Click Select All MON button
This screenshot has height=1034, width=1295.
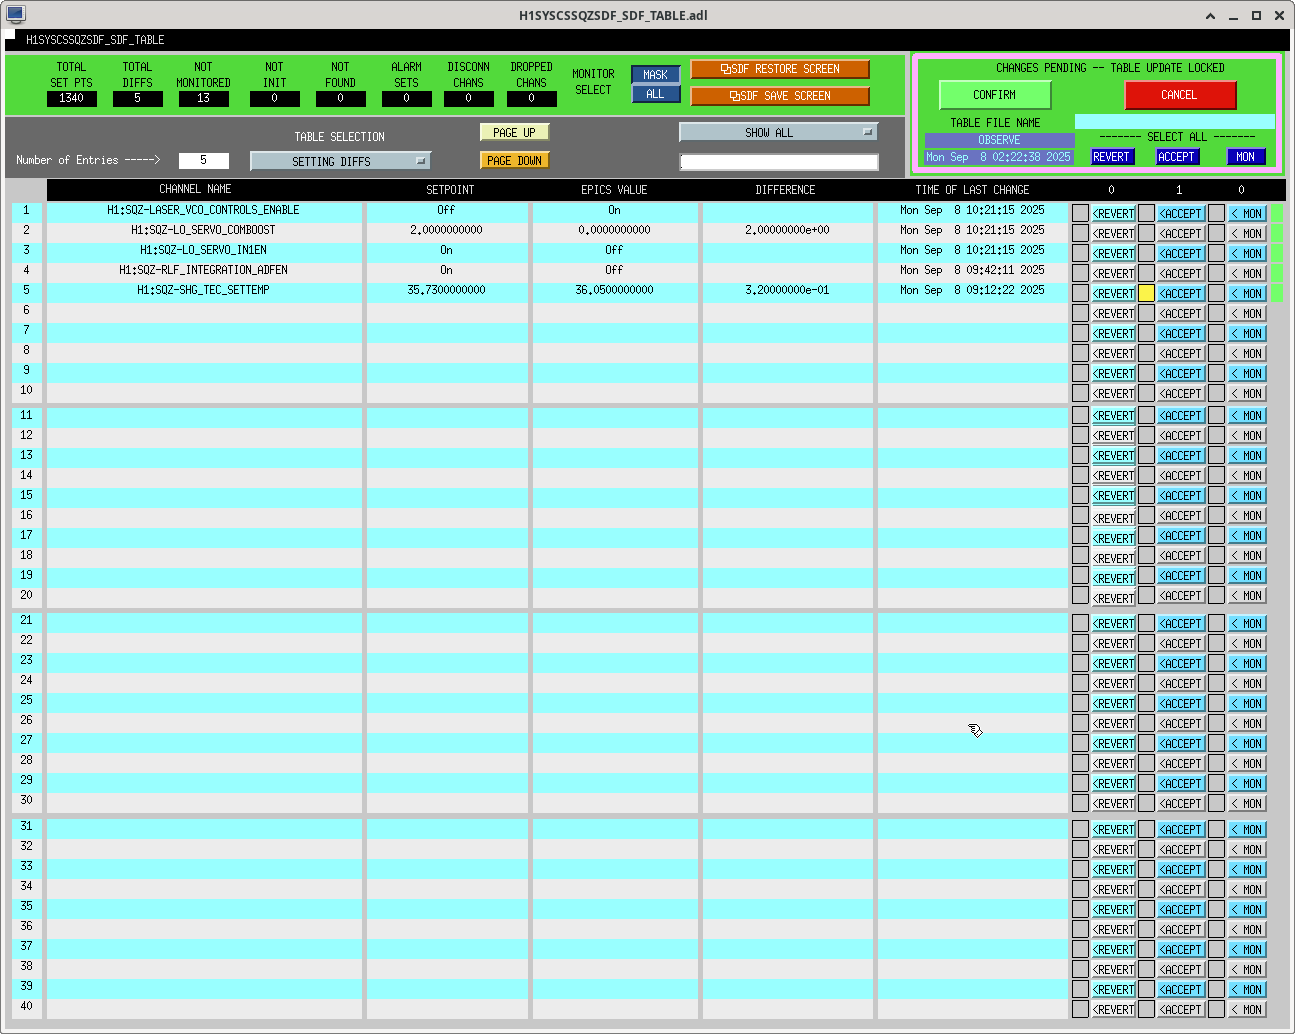pyautogui.click(x=1245, y=157)
